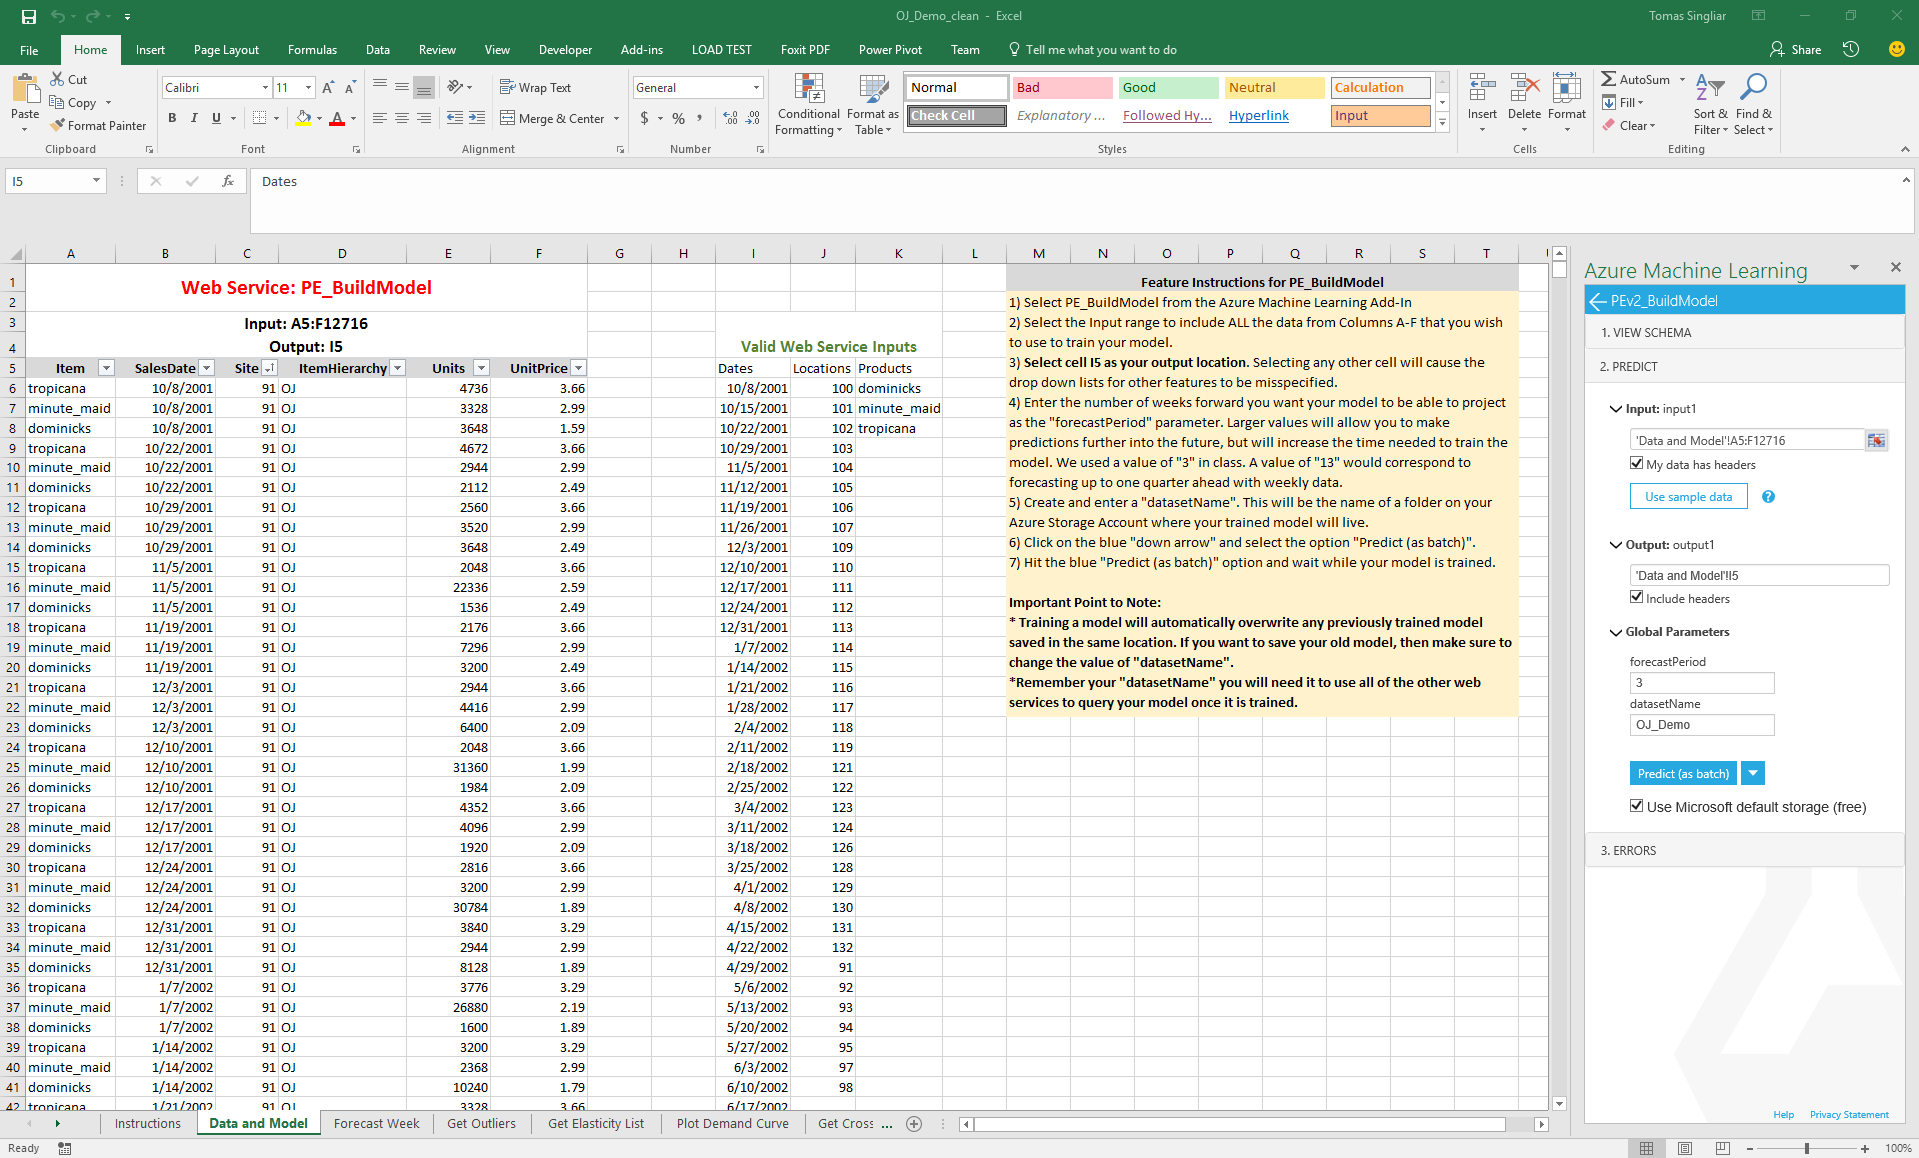The width and height of the screenshot is (1919, 1158).
Task: Click Wrap Text
Action: point(535,88)
